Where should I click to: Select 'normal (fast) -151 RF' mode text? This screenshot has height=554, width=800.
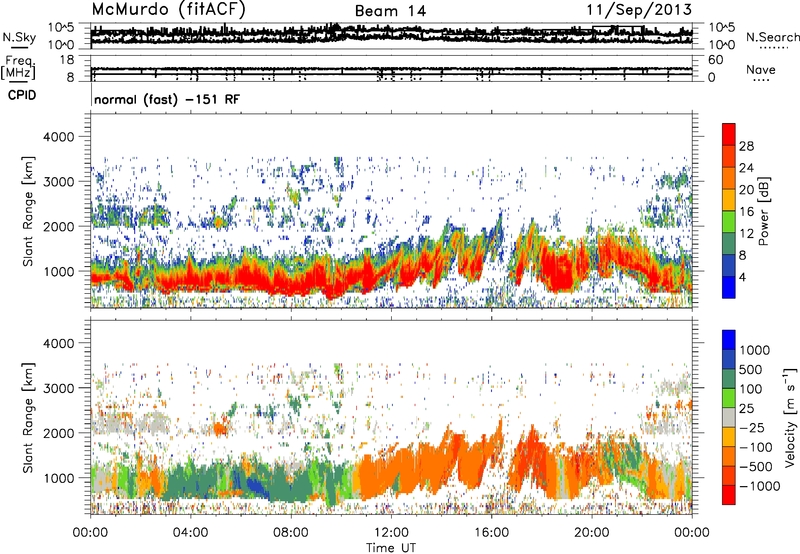[x=167, y=99]
